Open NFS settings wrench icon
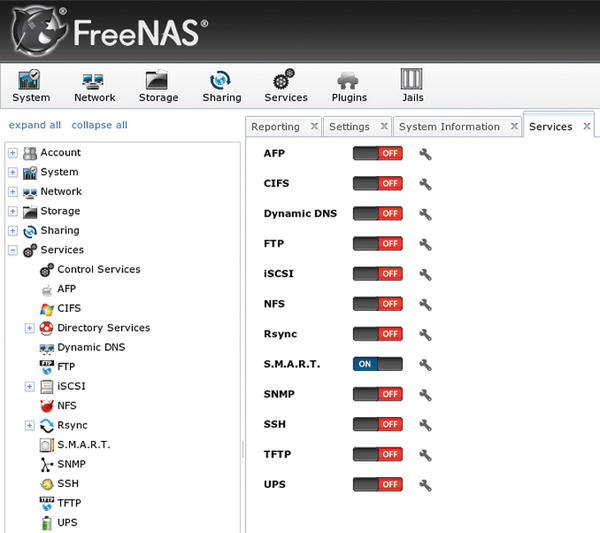The image size is (600, 533). [425, 305]
